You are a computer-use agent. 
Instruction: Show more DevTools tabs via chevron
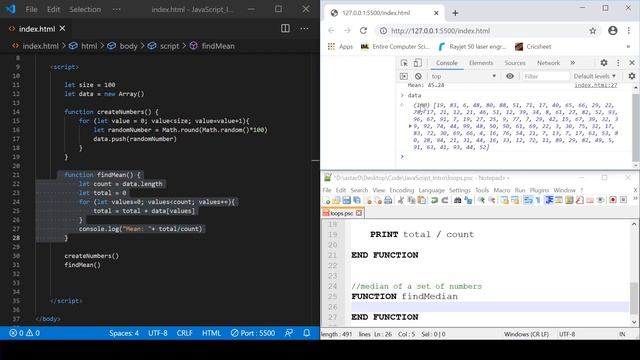(x=573, y=63)
